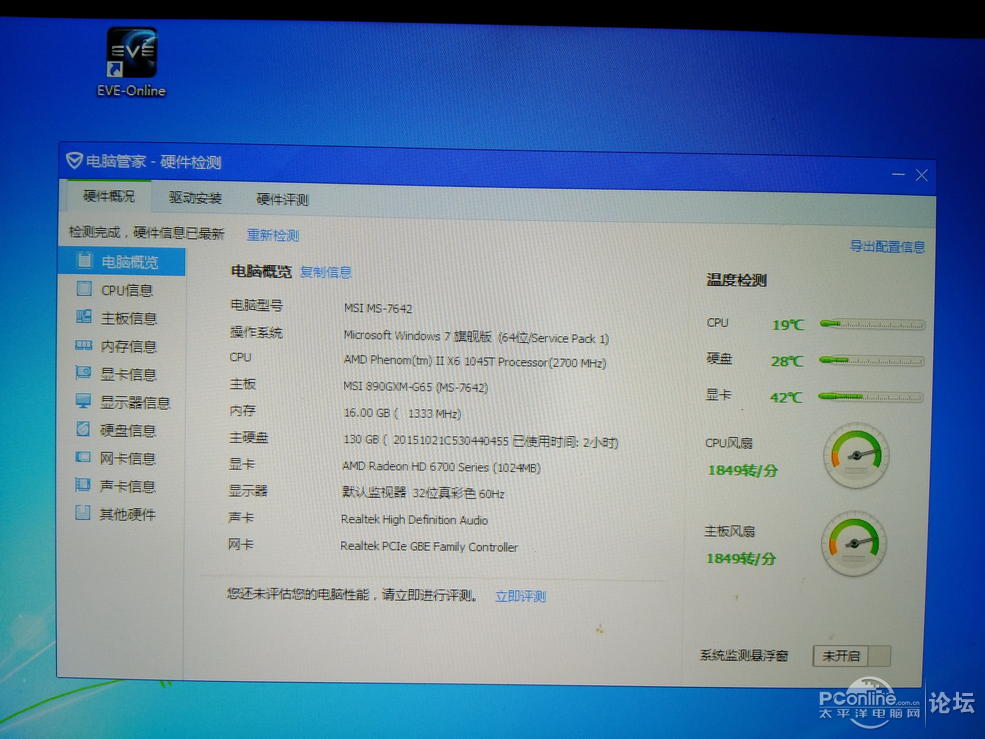Open 显卡信息 label in sidebar

point(129,375)
